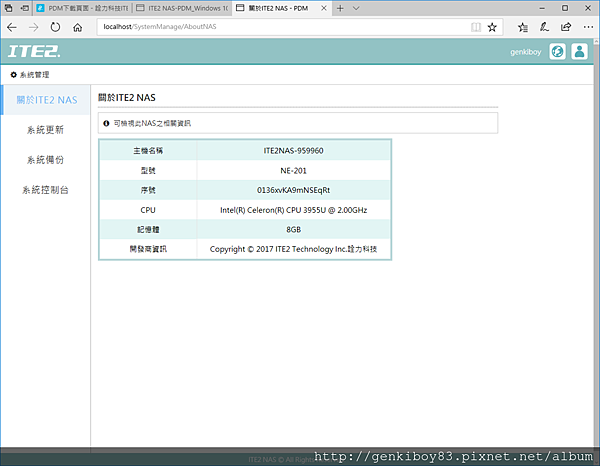Viewport: 600px width, 466px height.
Task: Open 系統更新 in the sidebar
Action: pyautogui.click(x=45, y=130)
